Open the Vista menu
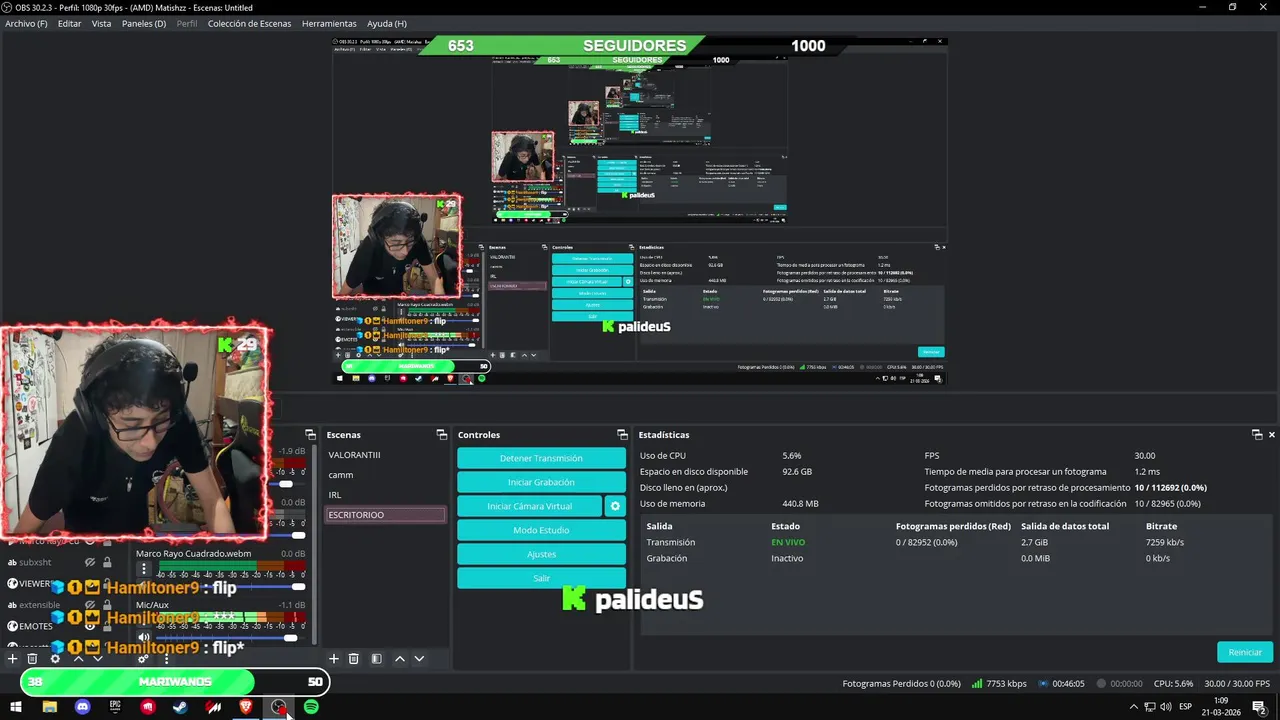This screenshot has width=1280, height=720. [x=102, y=23]
